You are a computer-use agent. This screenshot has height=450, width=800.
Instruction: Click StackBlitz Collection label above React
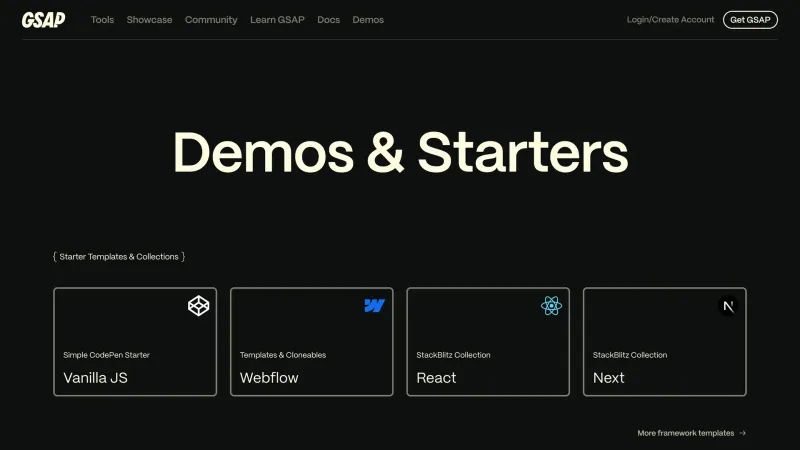coord(453,355)
